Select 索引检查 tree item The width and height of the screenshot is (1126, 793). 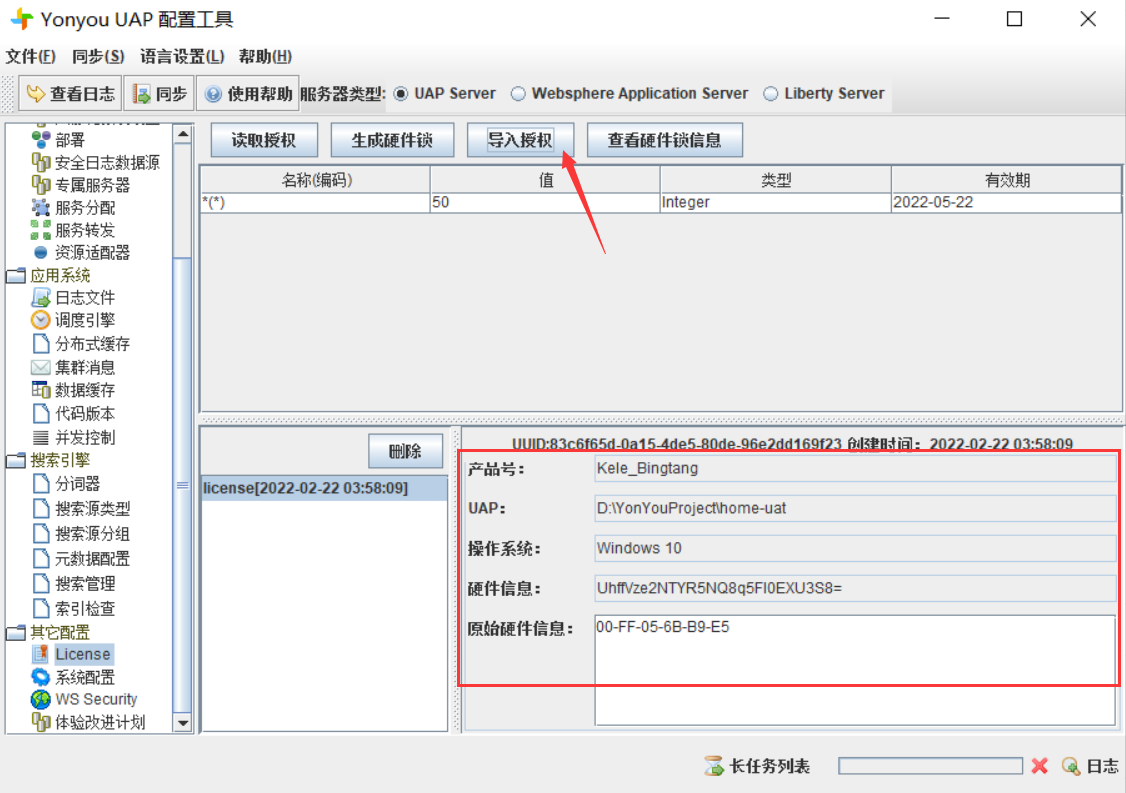(x=74, y=608)
